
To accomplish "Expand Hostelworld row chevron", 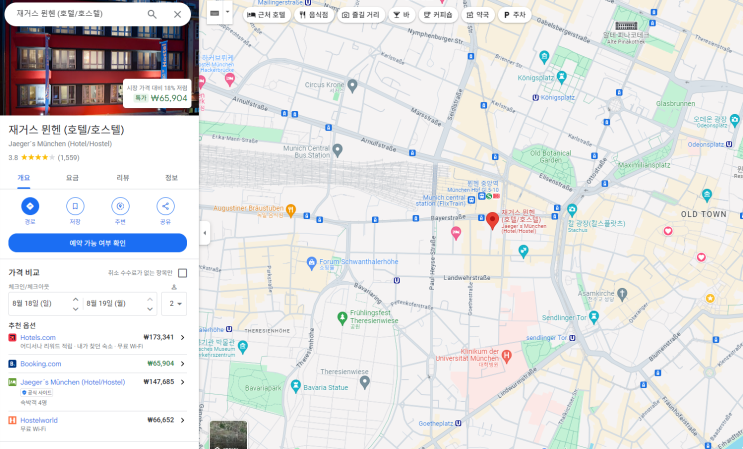I will coord(182,420).
